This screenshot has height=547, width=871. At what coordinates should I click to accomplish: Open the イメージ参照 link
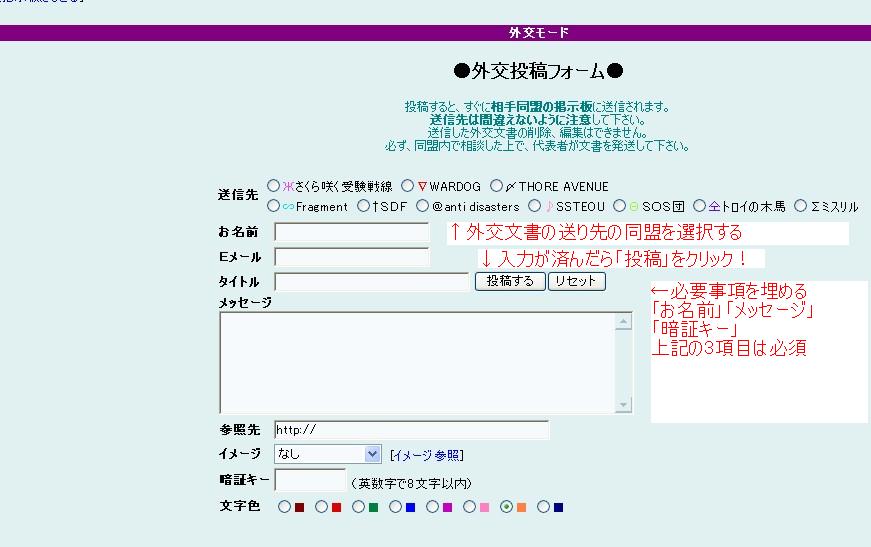[x=426, y=455]
